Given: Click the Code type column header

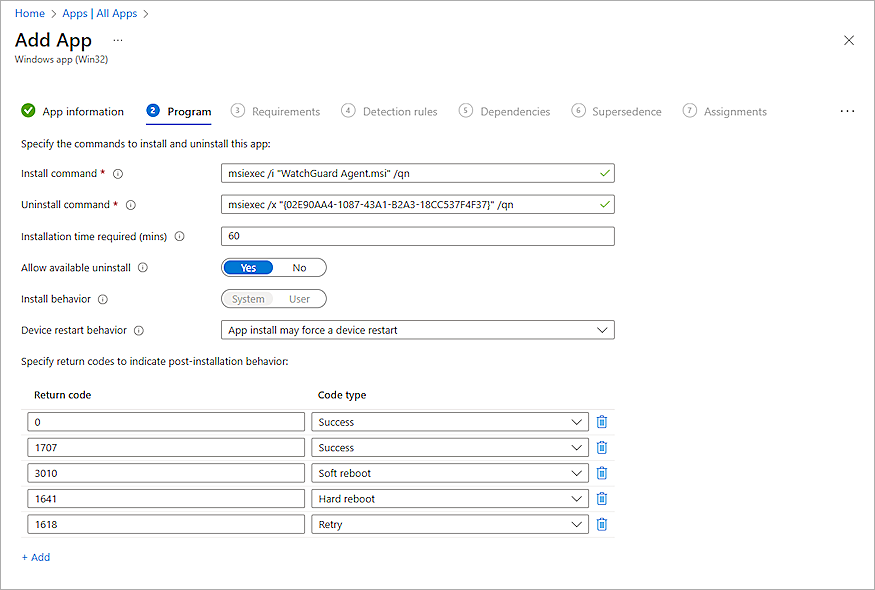Looking at the screenshot, I should [342, 395].
